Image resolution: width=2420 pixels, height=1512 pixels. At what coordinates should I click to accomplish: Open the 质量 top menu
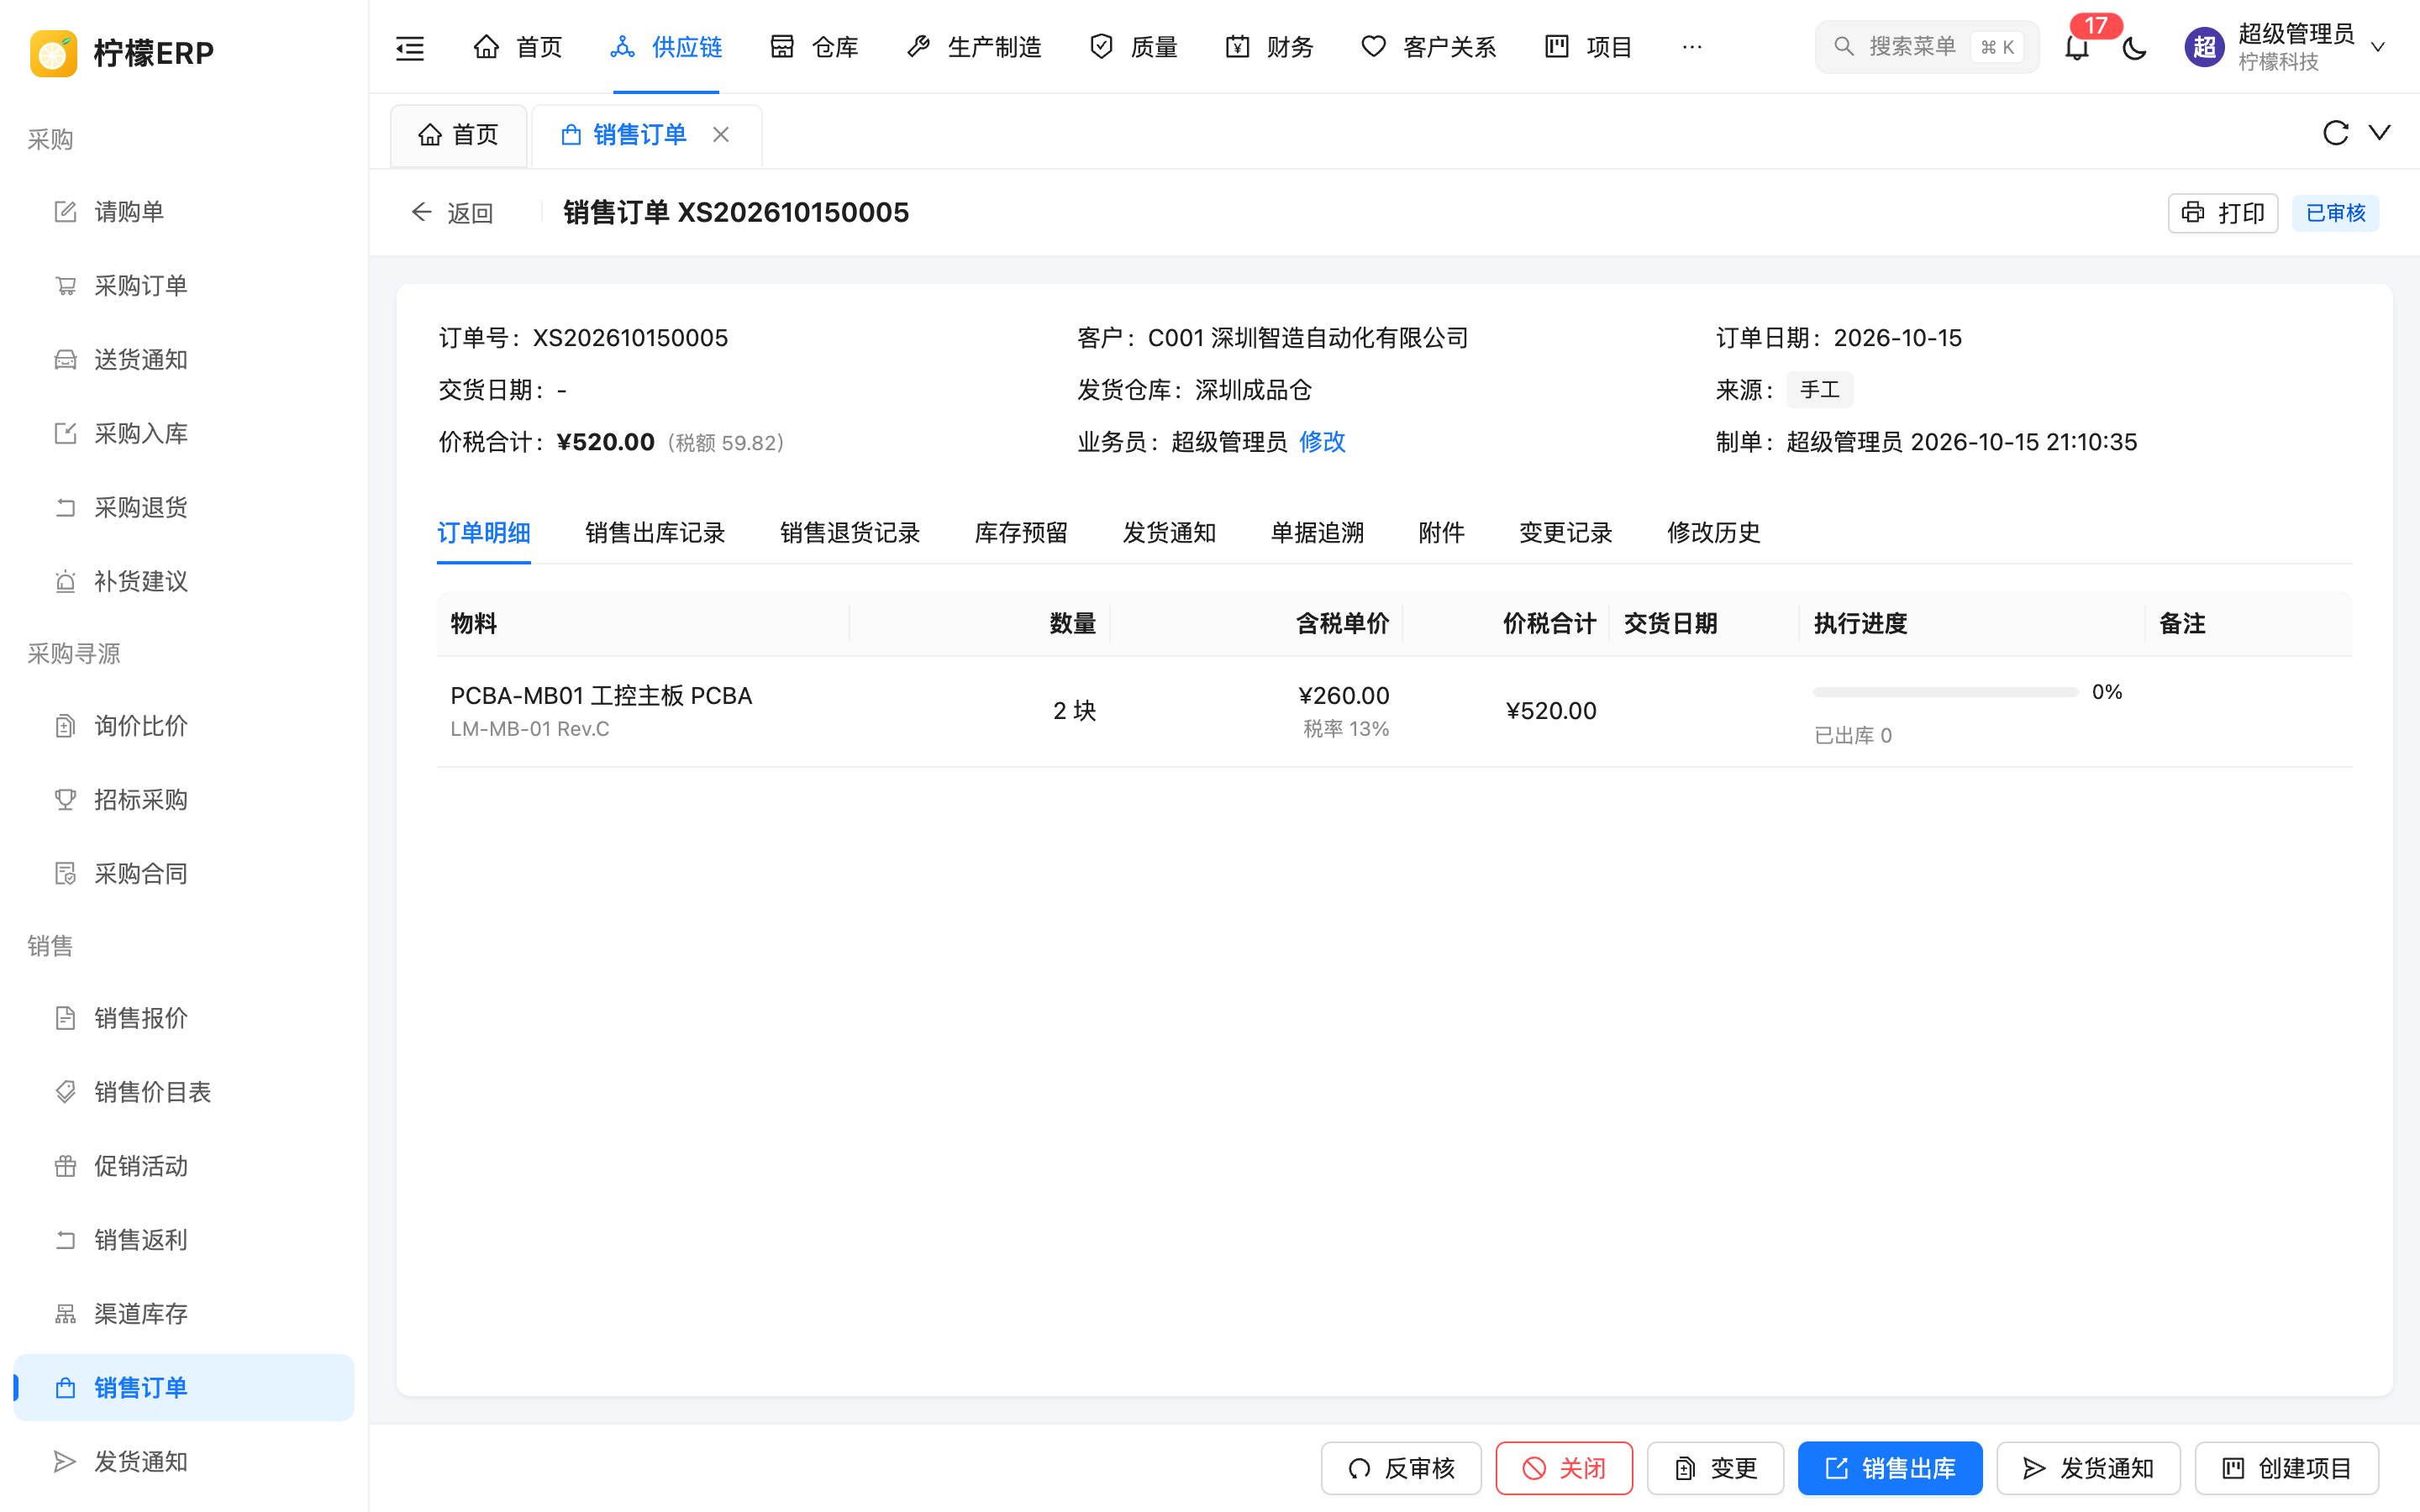(x=1133, y=47)
